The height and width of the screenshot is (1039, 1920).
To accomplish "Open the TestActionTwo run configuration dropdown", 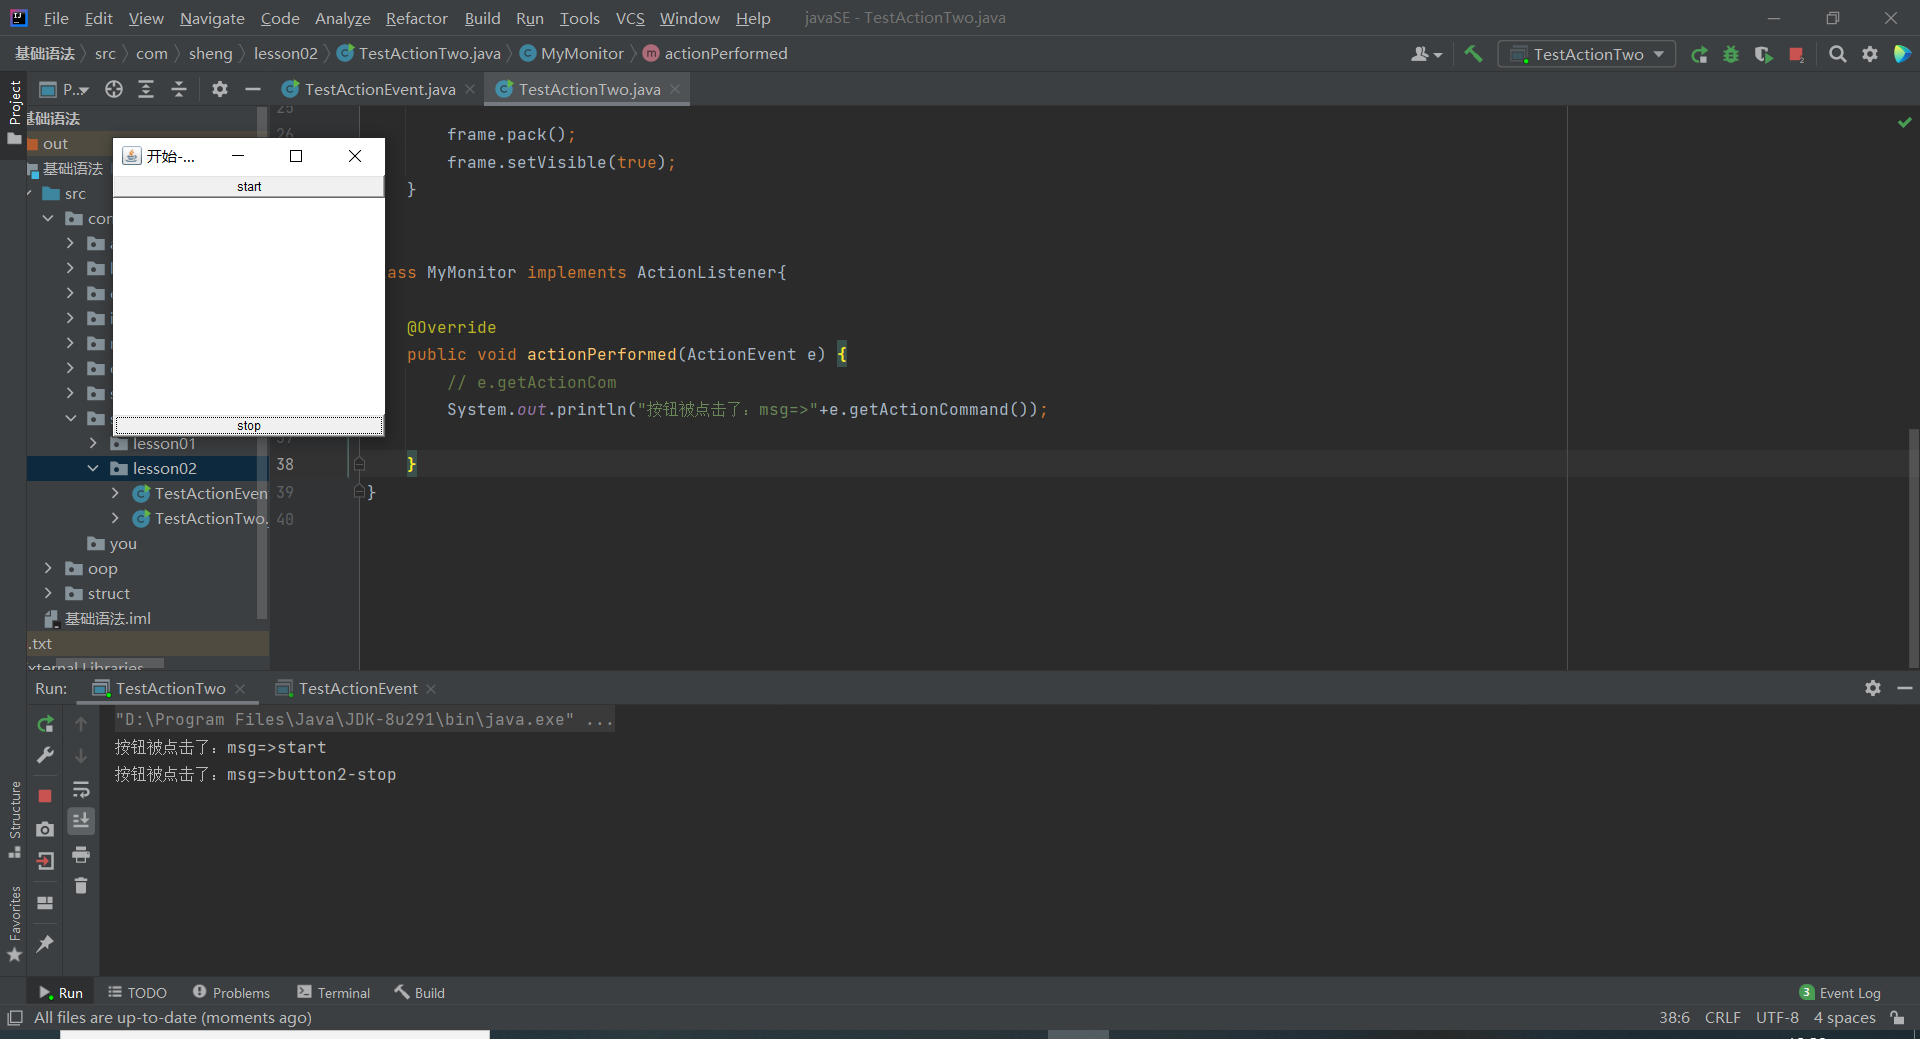I will click(x=1587, y=54).
